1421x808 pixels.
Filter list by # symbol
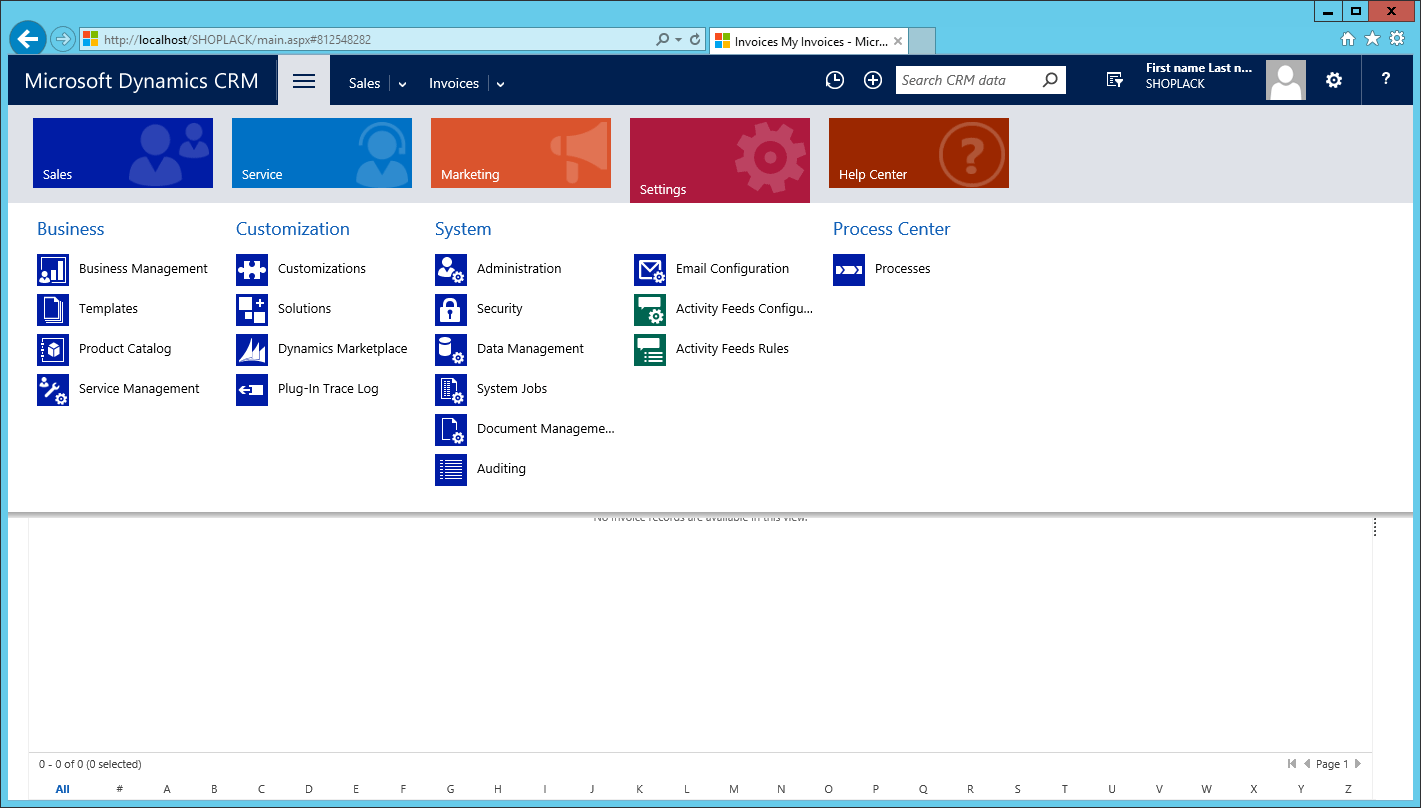point(120,789)
